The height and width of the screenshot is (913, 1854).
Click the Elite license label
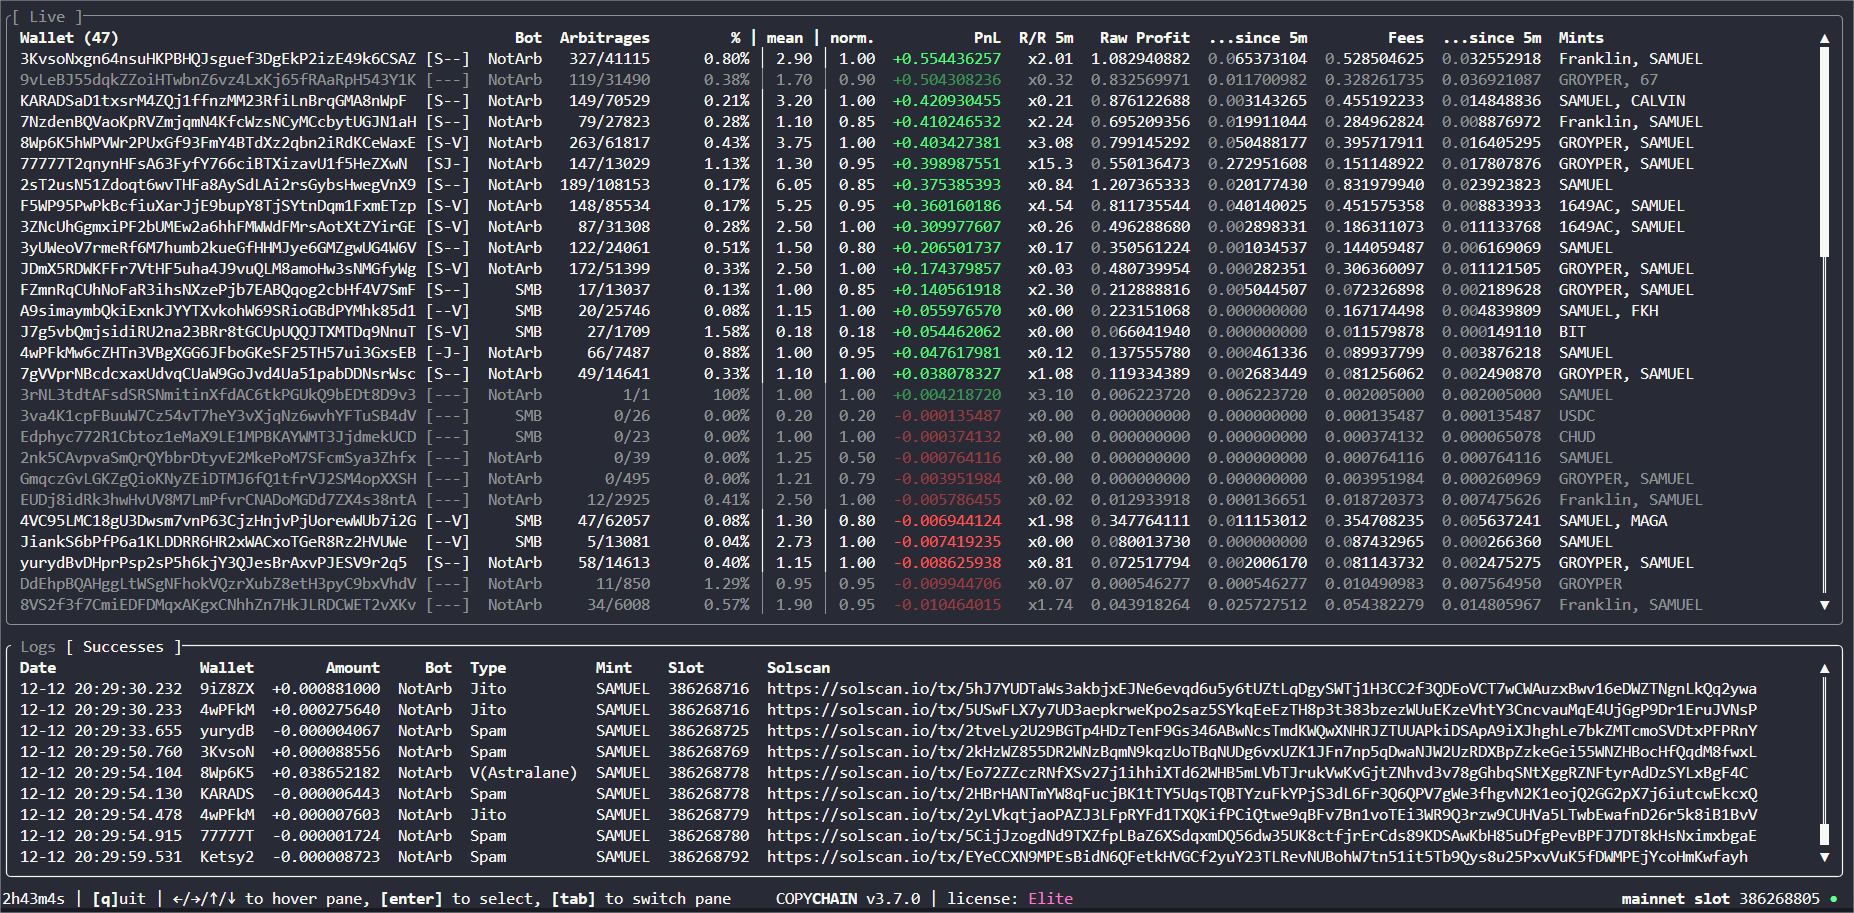click(1050, 899)
